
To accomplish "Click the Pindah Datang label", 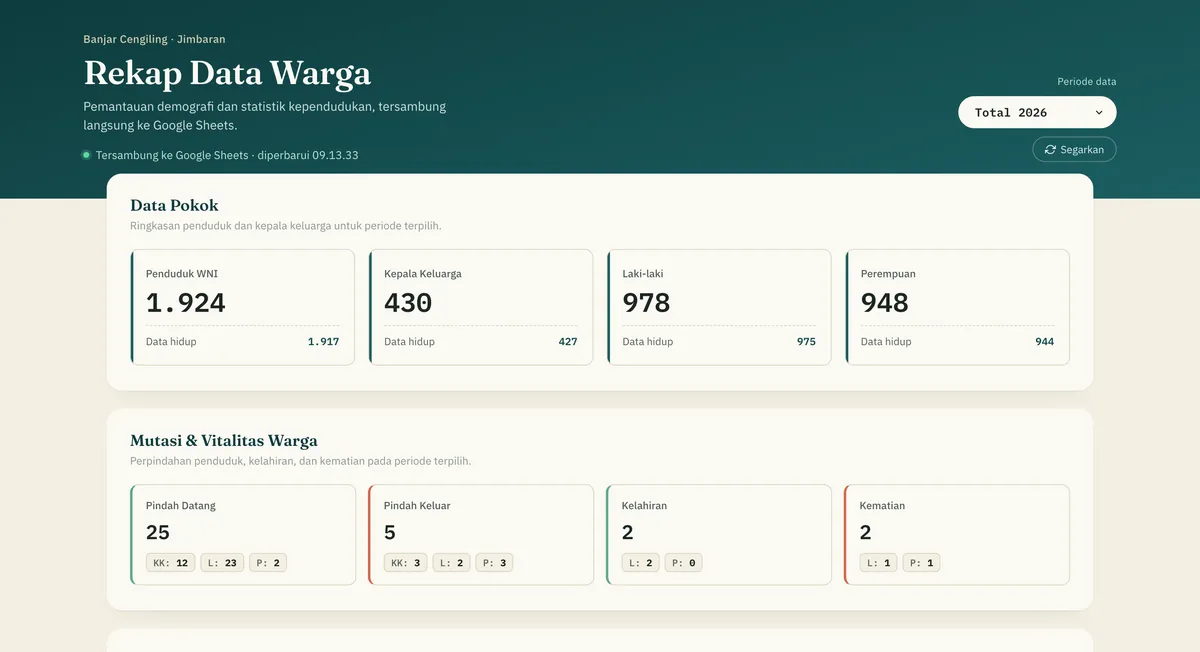I will tap(181, 506).
